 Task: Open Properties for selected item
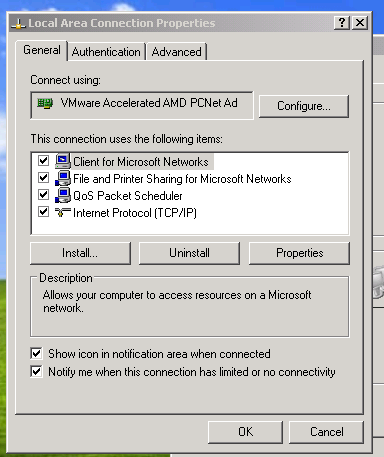(299, 253)
